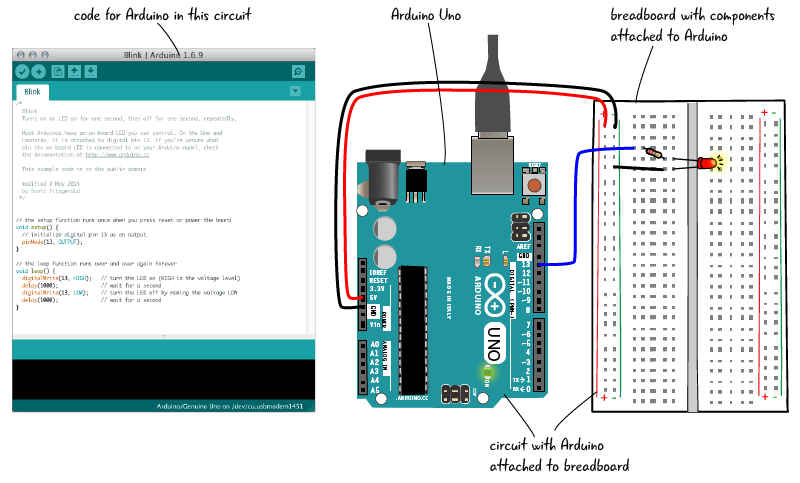This screenshot has height=483, width=800.
Task: Click the UNO logo label on the board
Action: [494, 343]
